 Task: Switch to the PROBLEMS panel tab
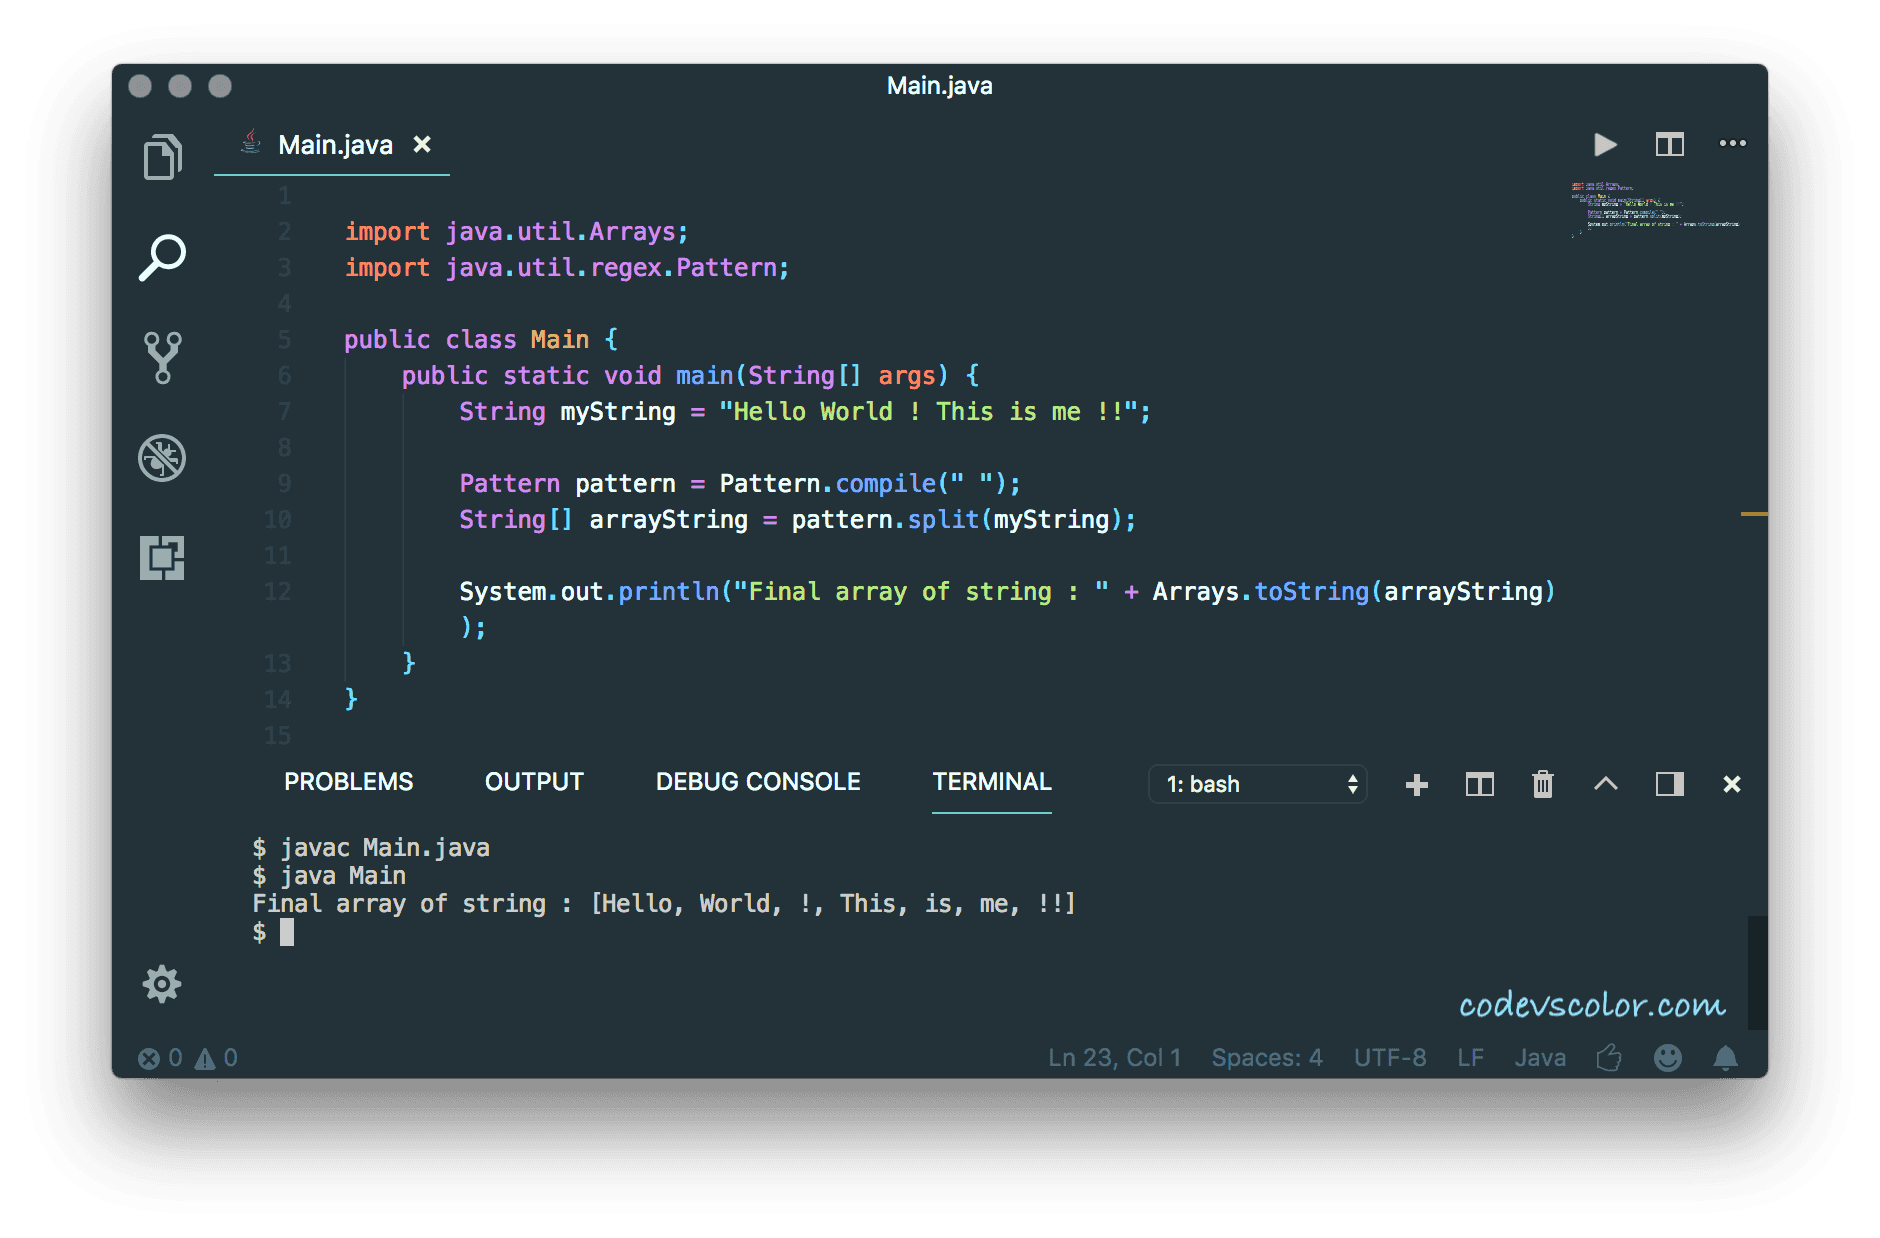pos(348,782)
